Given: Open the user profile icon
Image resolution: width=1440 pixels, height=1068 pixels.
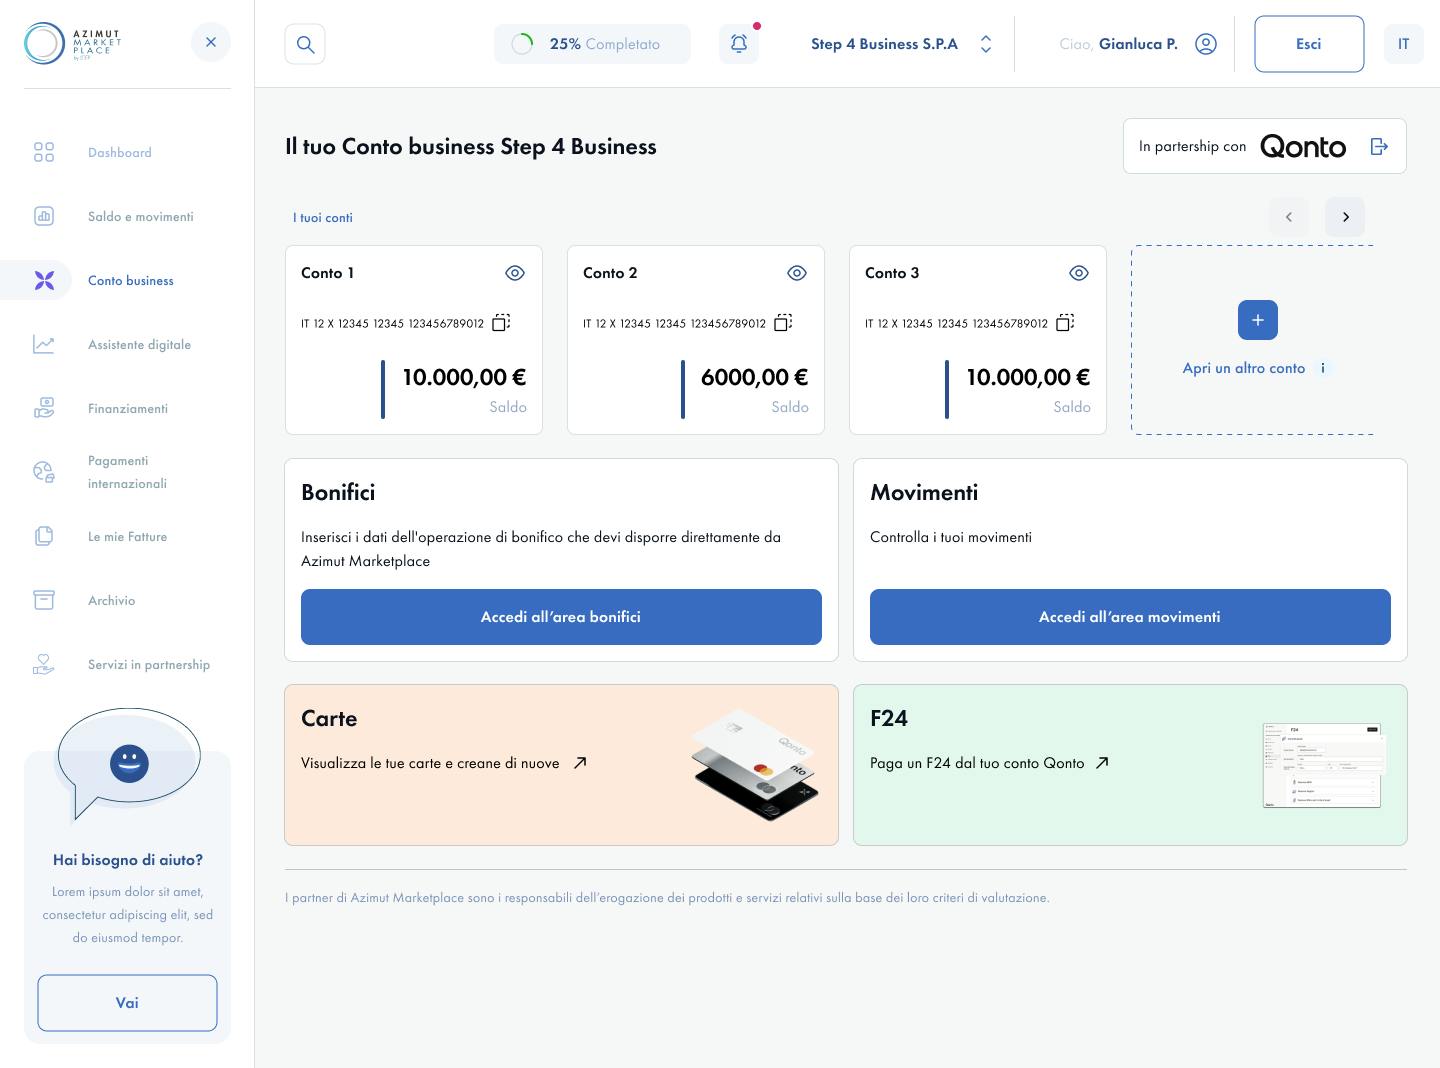Looking at the screenshot, I should point(1206,43).
